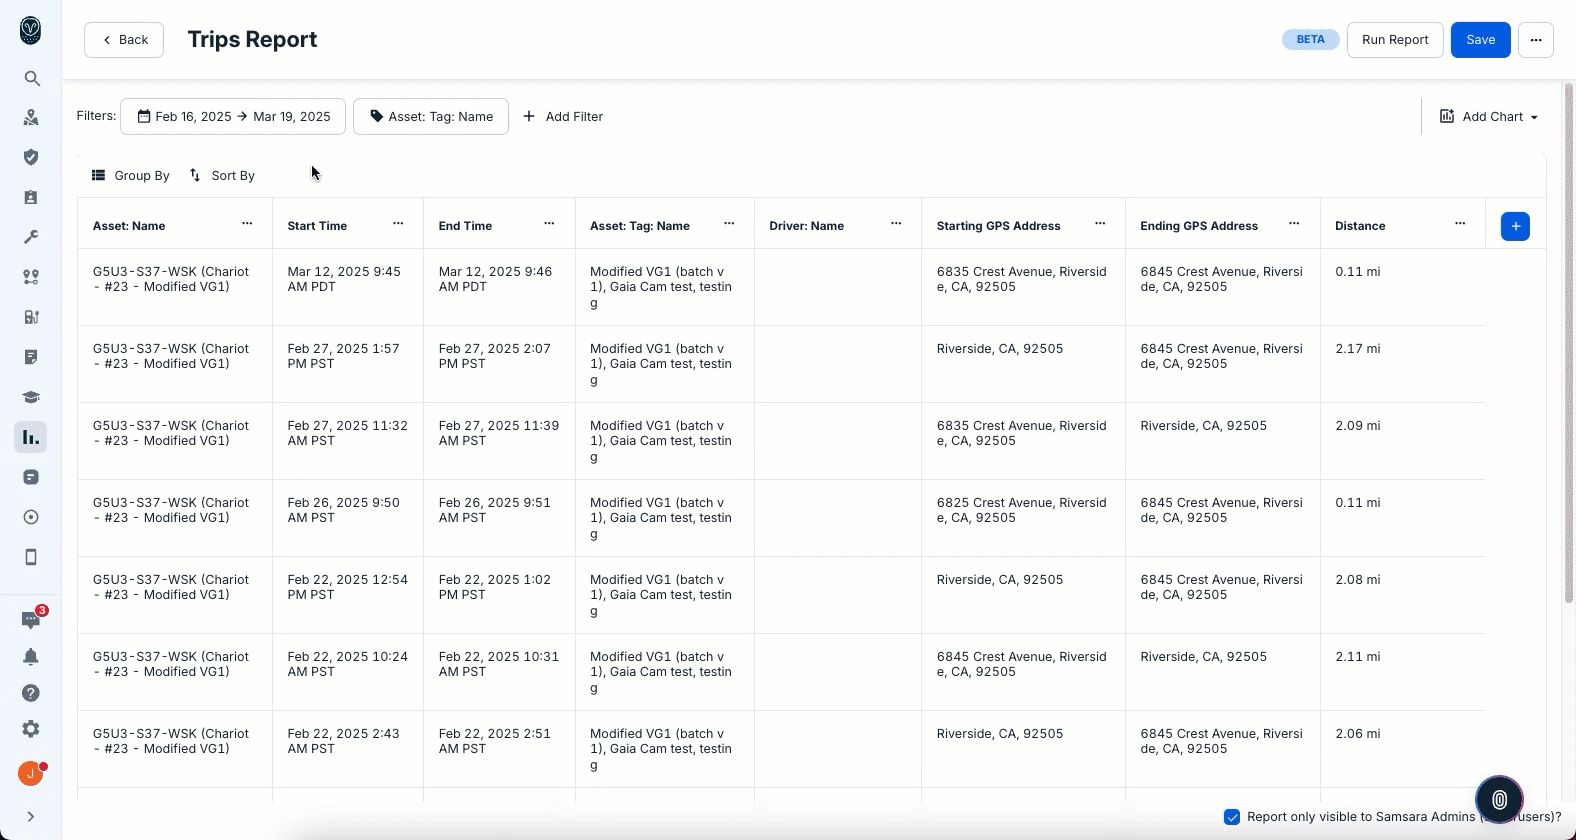Click the Group By control
The width and height of the screenshot is (1576, 840).
(131, 176)
